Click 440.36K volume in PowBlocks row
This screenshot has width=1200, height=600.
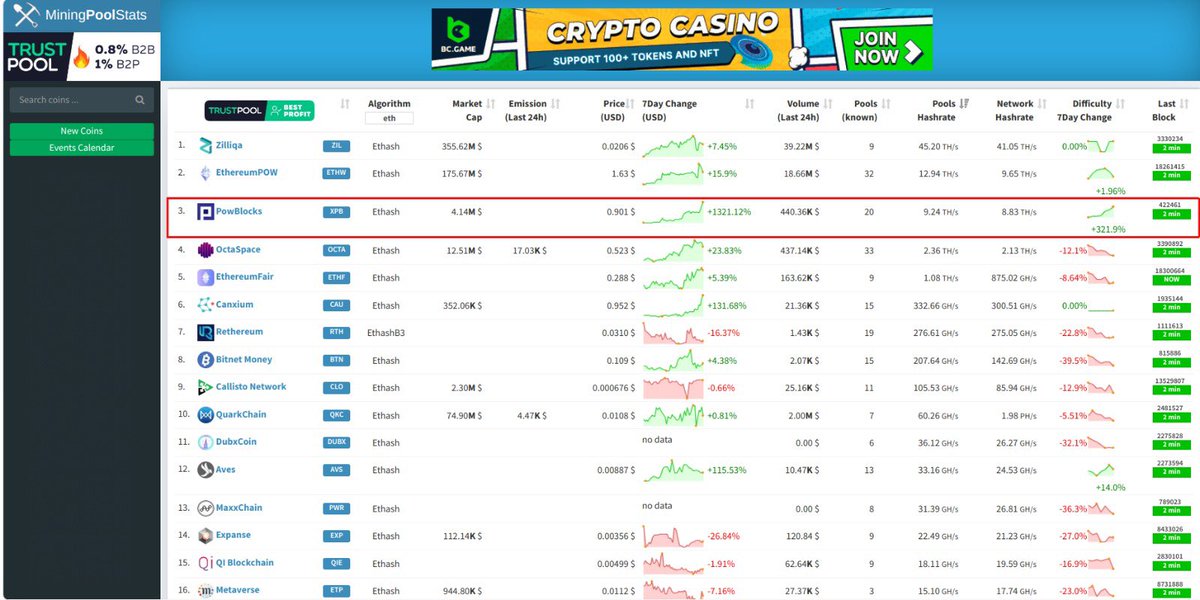coord(799,212)
